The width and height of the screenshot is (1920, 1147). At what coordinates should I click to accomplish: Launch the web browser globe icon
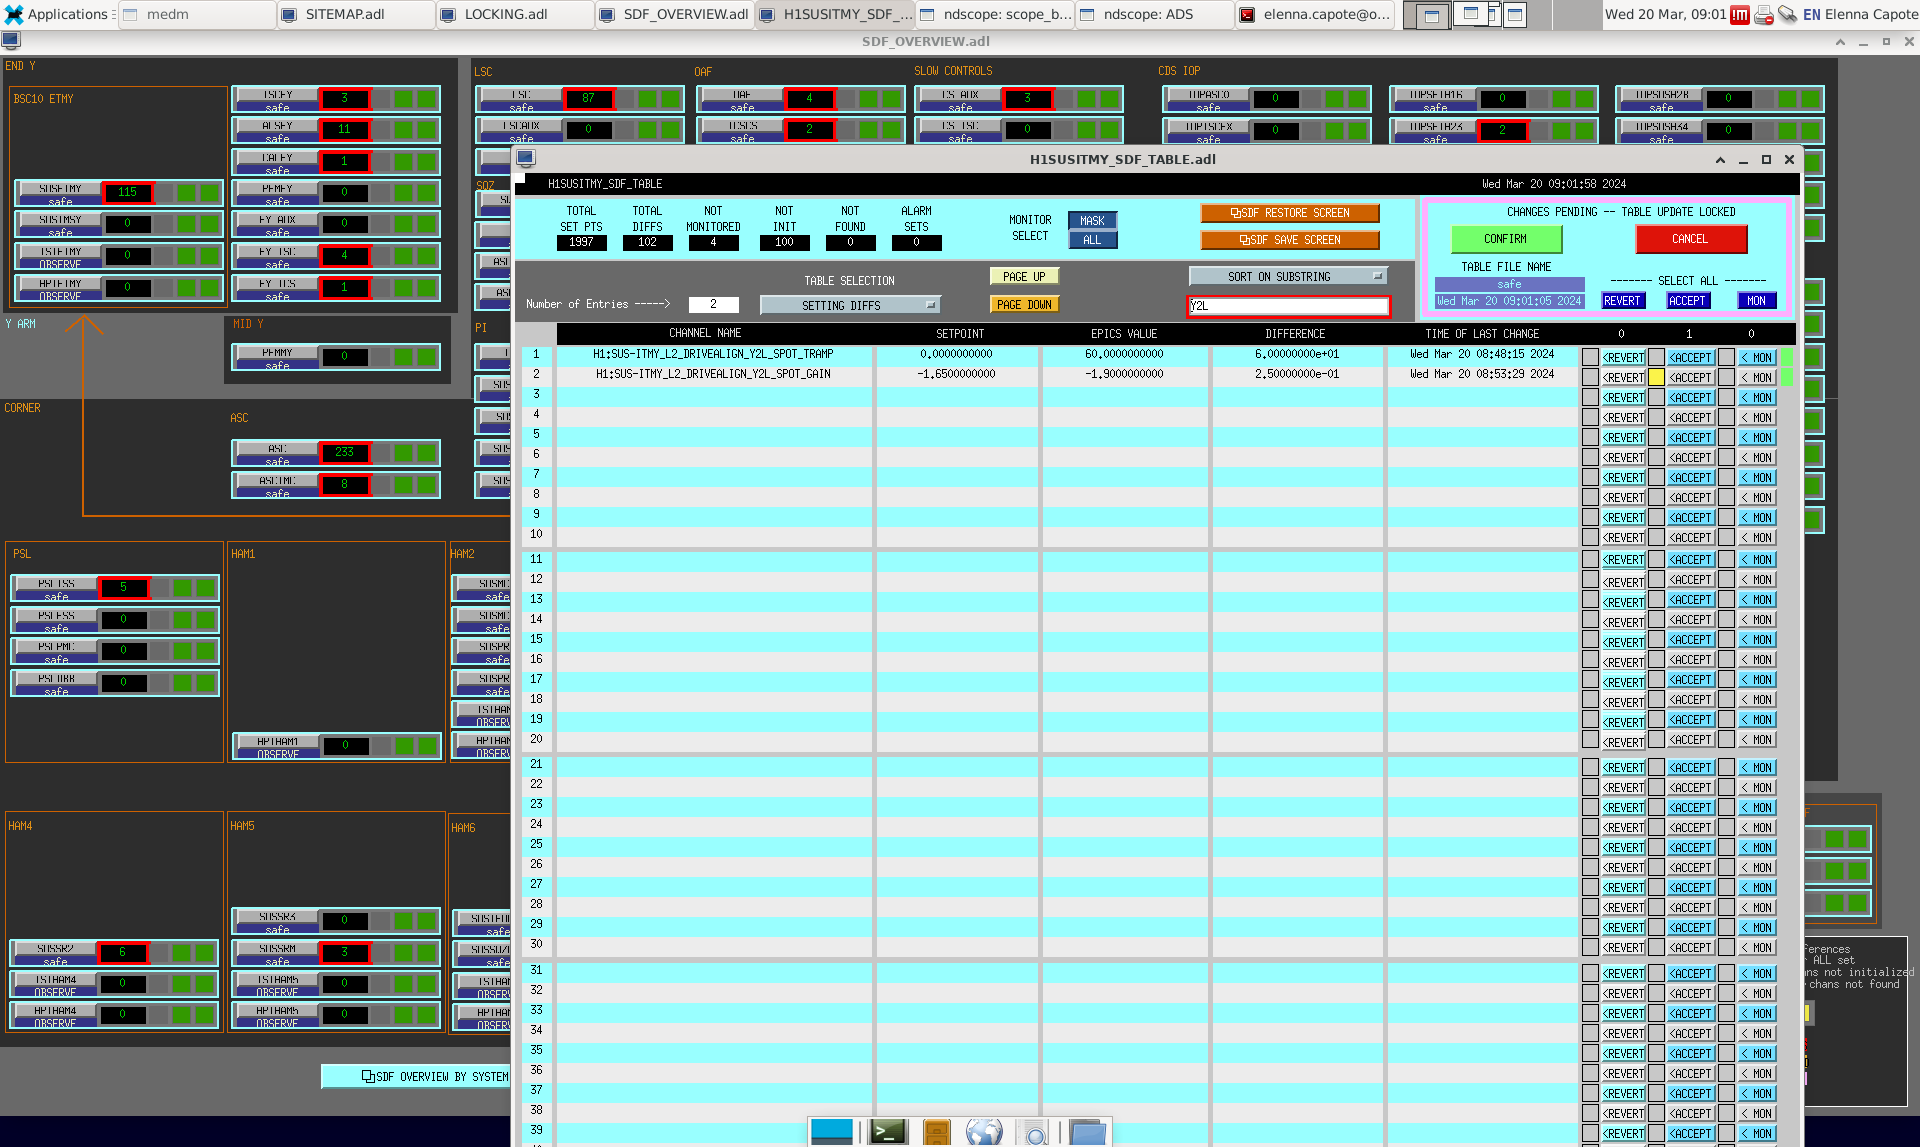(x=984, y=1132)
